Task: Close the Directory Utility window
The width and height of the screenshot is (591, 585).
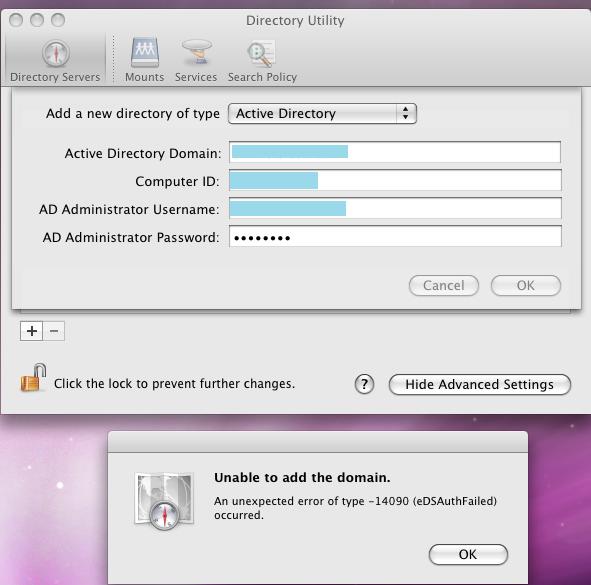Action: coord(16,20)
